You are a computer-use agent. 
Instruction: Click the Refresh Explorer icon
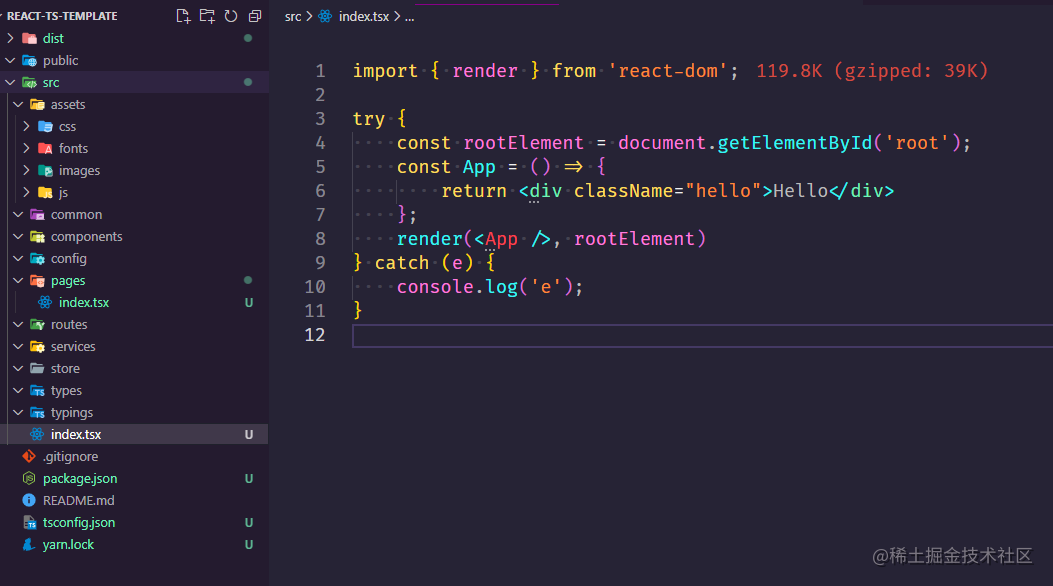click(x=231, y=15)
